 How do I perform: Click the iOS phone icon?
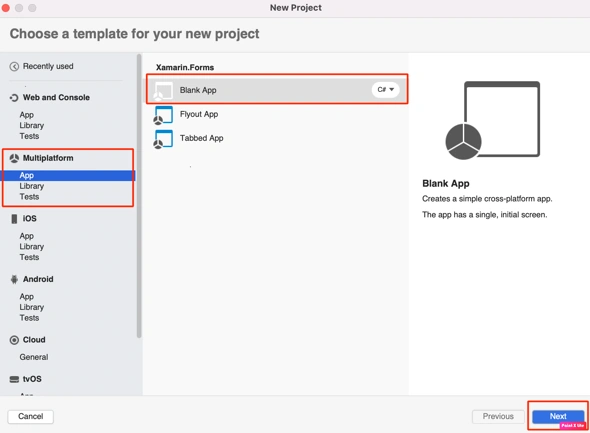pyautogui.click(x=14, y=219)
